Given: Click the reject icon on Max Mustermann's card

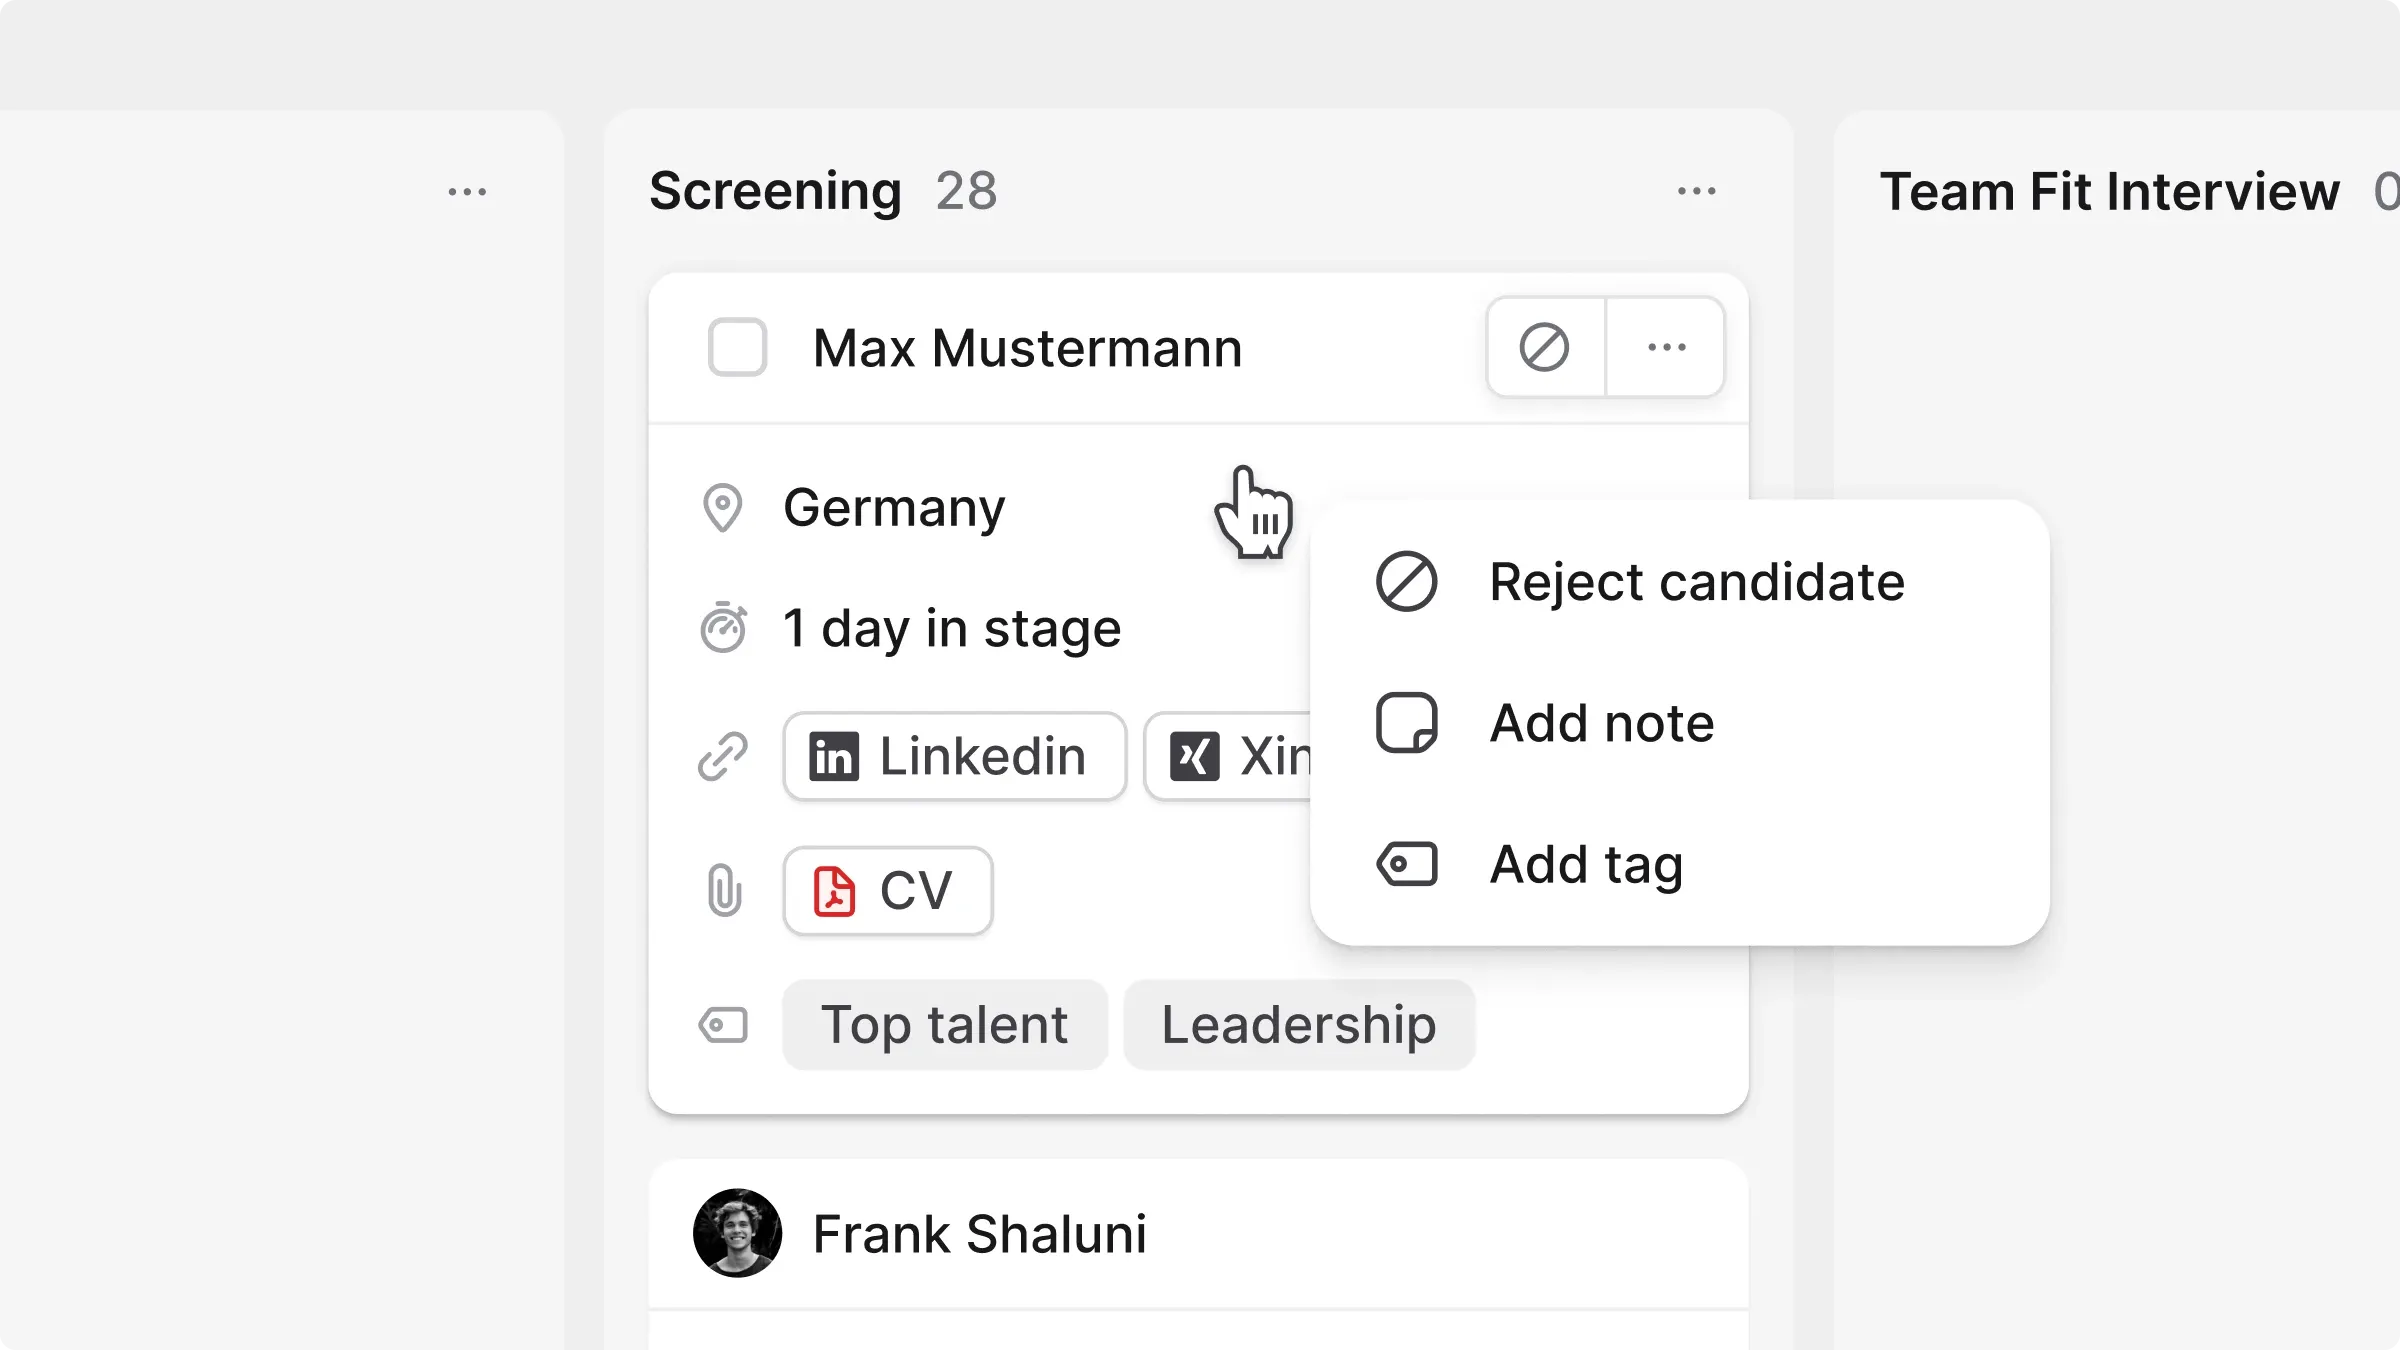Looking at the screenshot, I should point(1545,347).
